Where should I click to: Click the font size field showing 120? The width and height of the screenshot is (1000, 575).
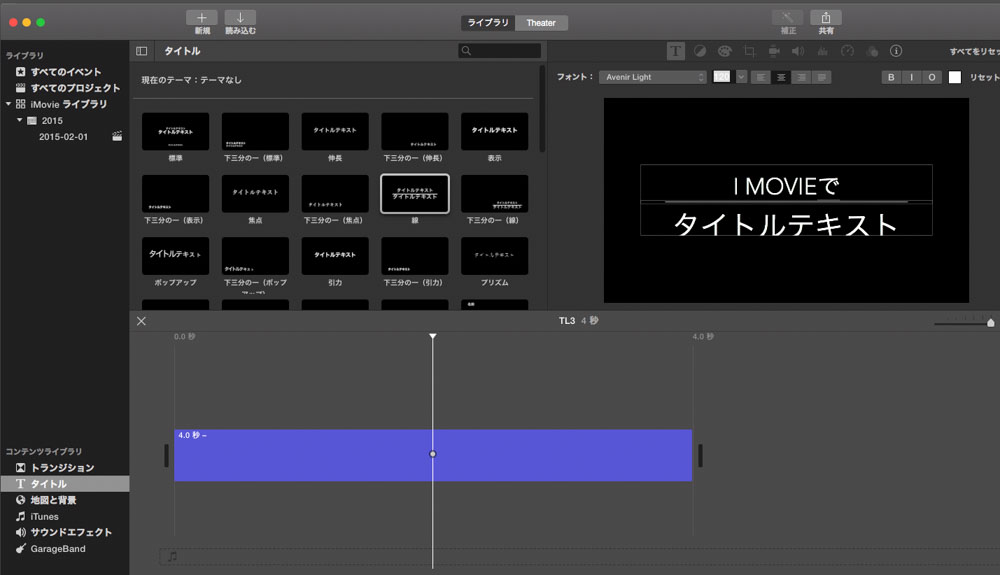[721, 76]
